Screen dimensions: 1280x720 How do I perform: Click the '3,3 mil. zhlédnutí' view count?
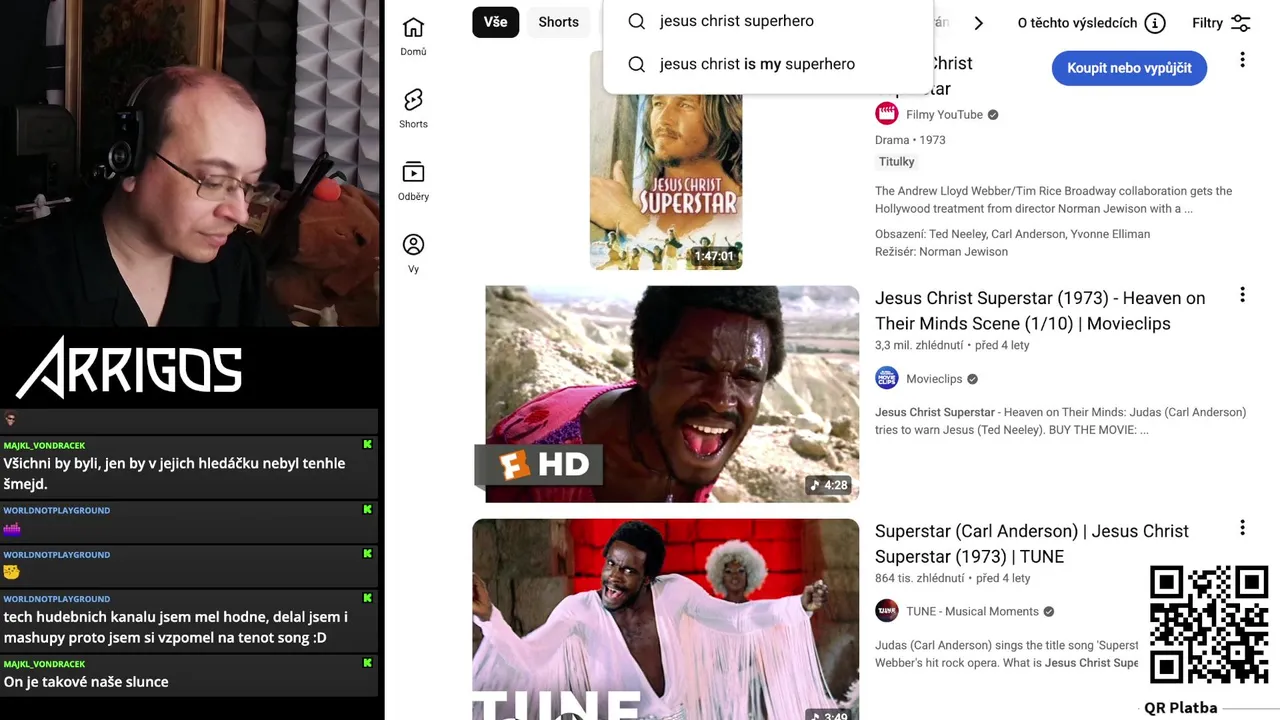point(919,345)
